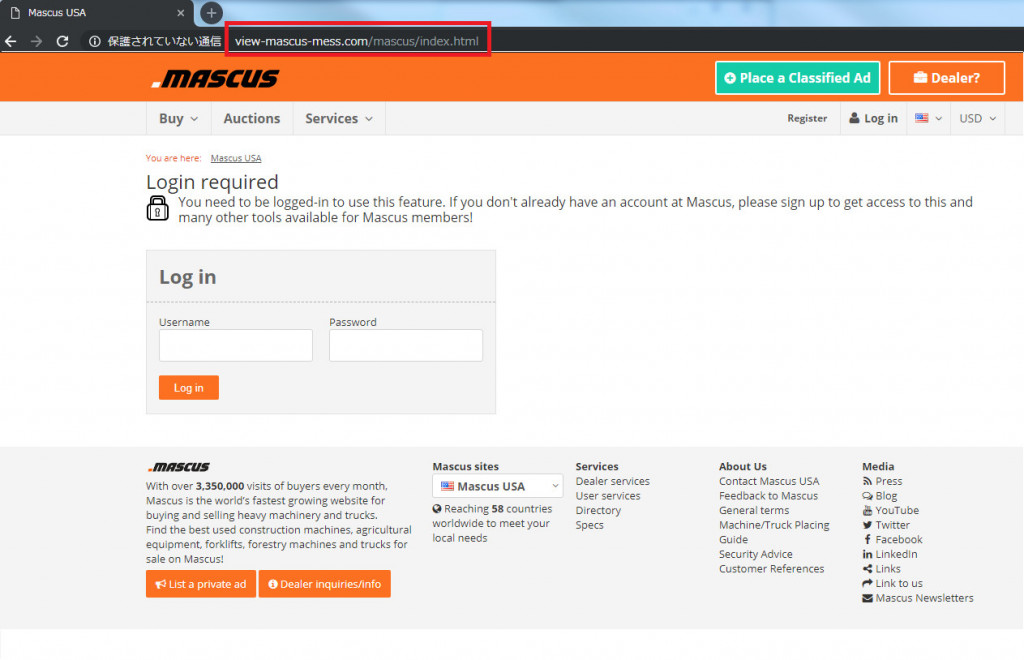Click the Facebook icon in Media
Image resolution: width=1024 pixels, height=660 pixels.
867,540
